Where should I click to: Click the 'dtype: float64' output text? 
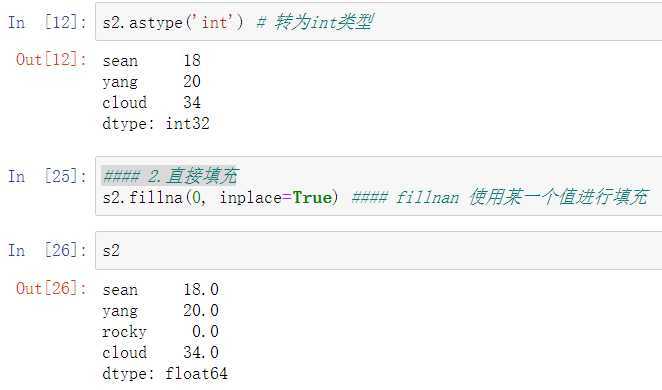coord(165,374)
